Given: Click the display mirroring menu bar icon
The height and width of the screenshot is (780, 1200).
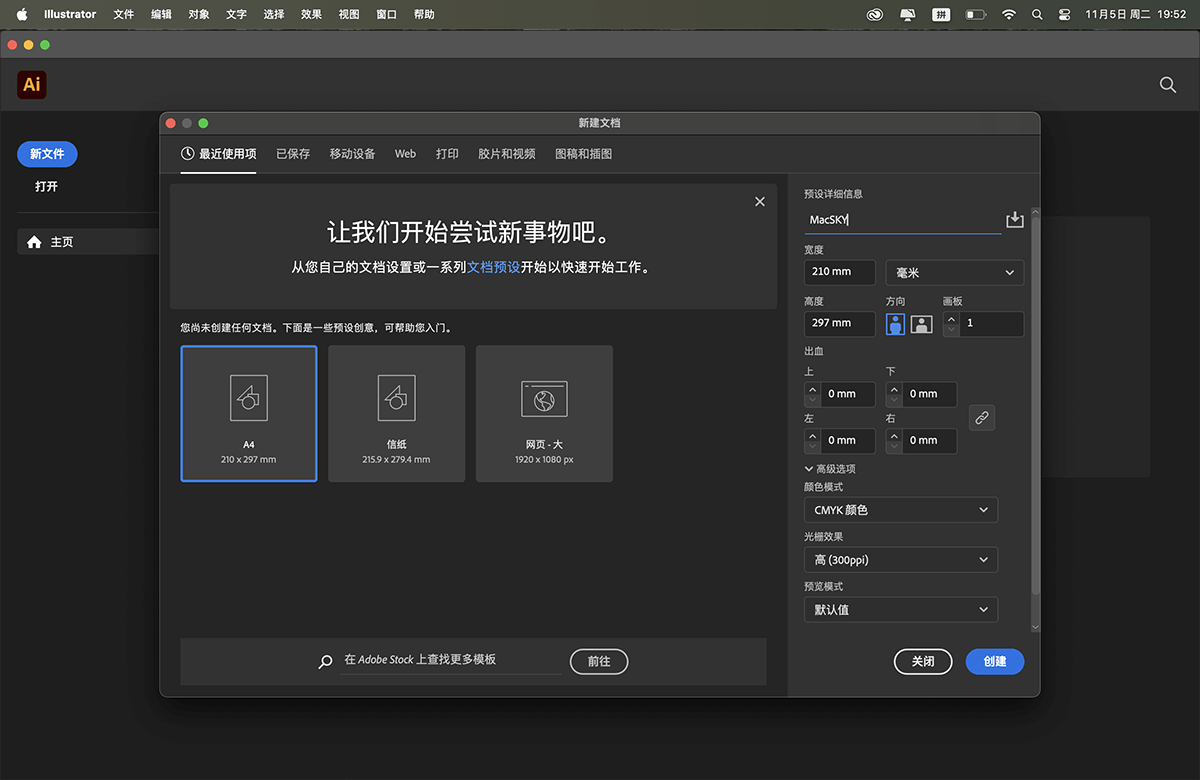Looking at the screenshot, I should (x=908, y=14).
